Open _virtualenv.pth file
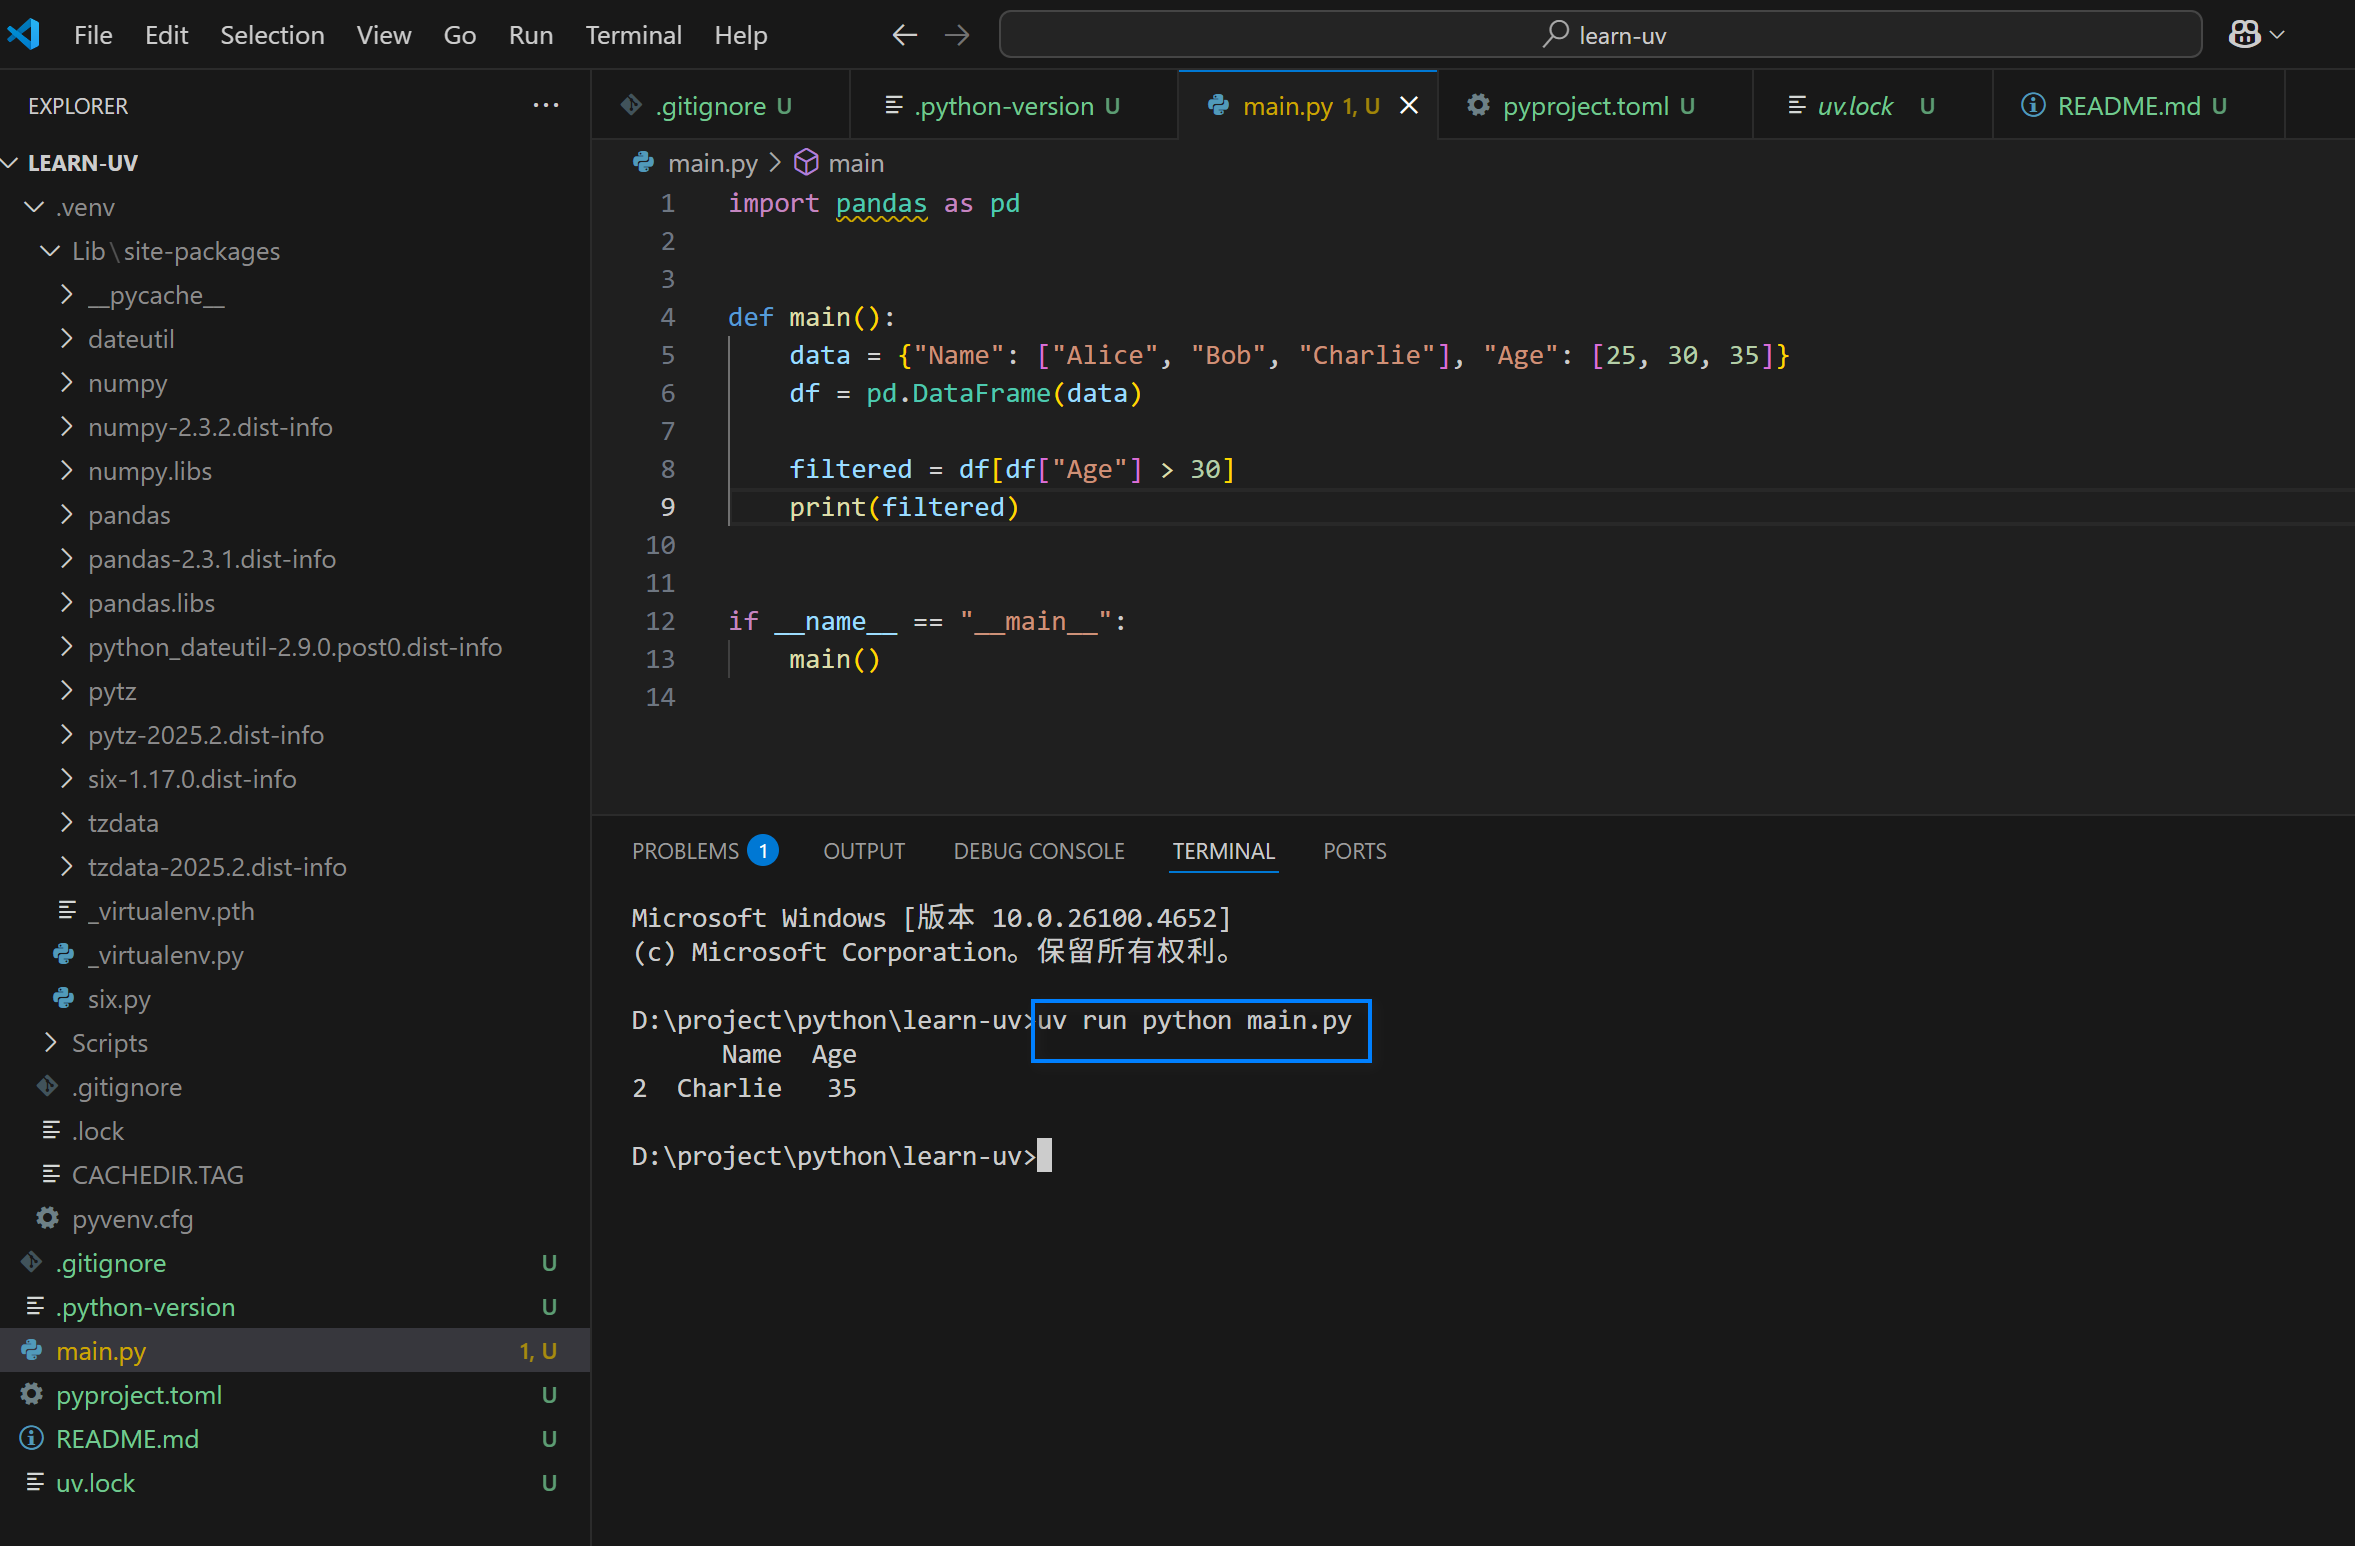 (295, 911)
